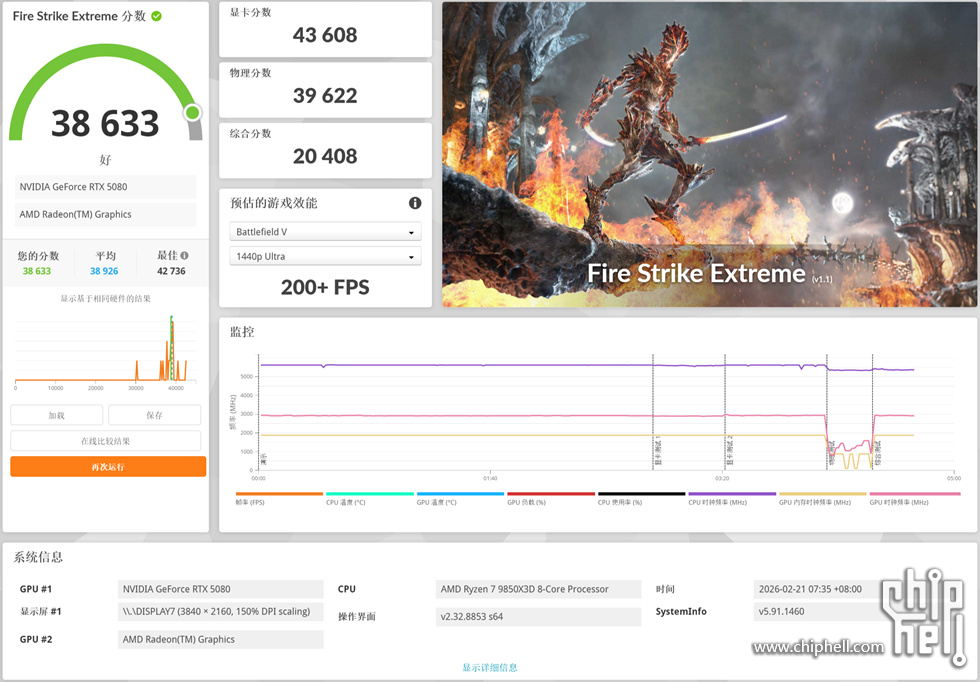Open the 显示详细信息 link
This screenshot has height=682, width=980.
click(x=489, y=667)
